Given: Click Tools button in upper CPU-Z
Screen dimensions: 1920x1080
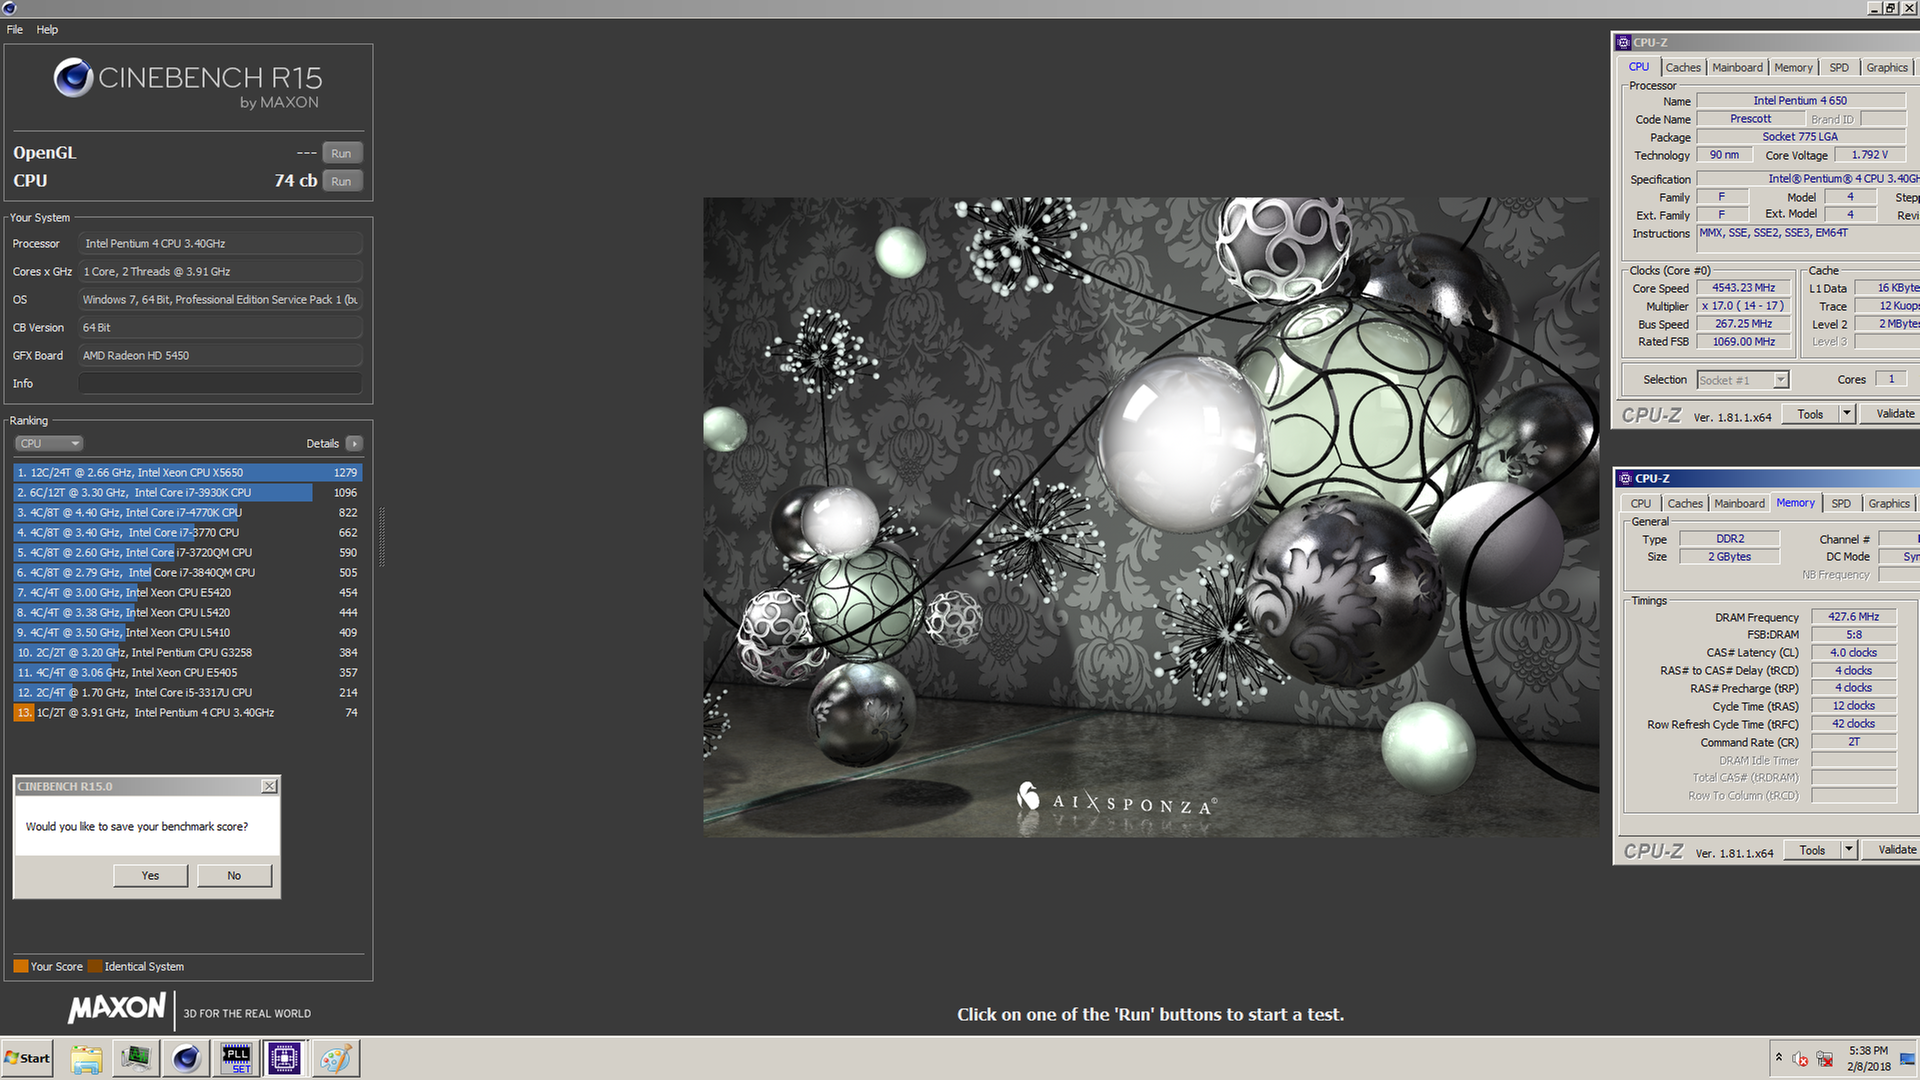Looking at the screenshot, I should 1810,414.
